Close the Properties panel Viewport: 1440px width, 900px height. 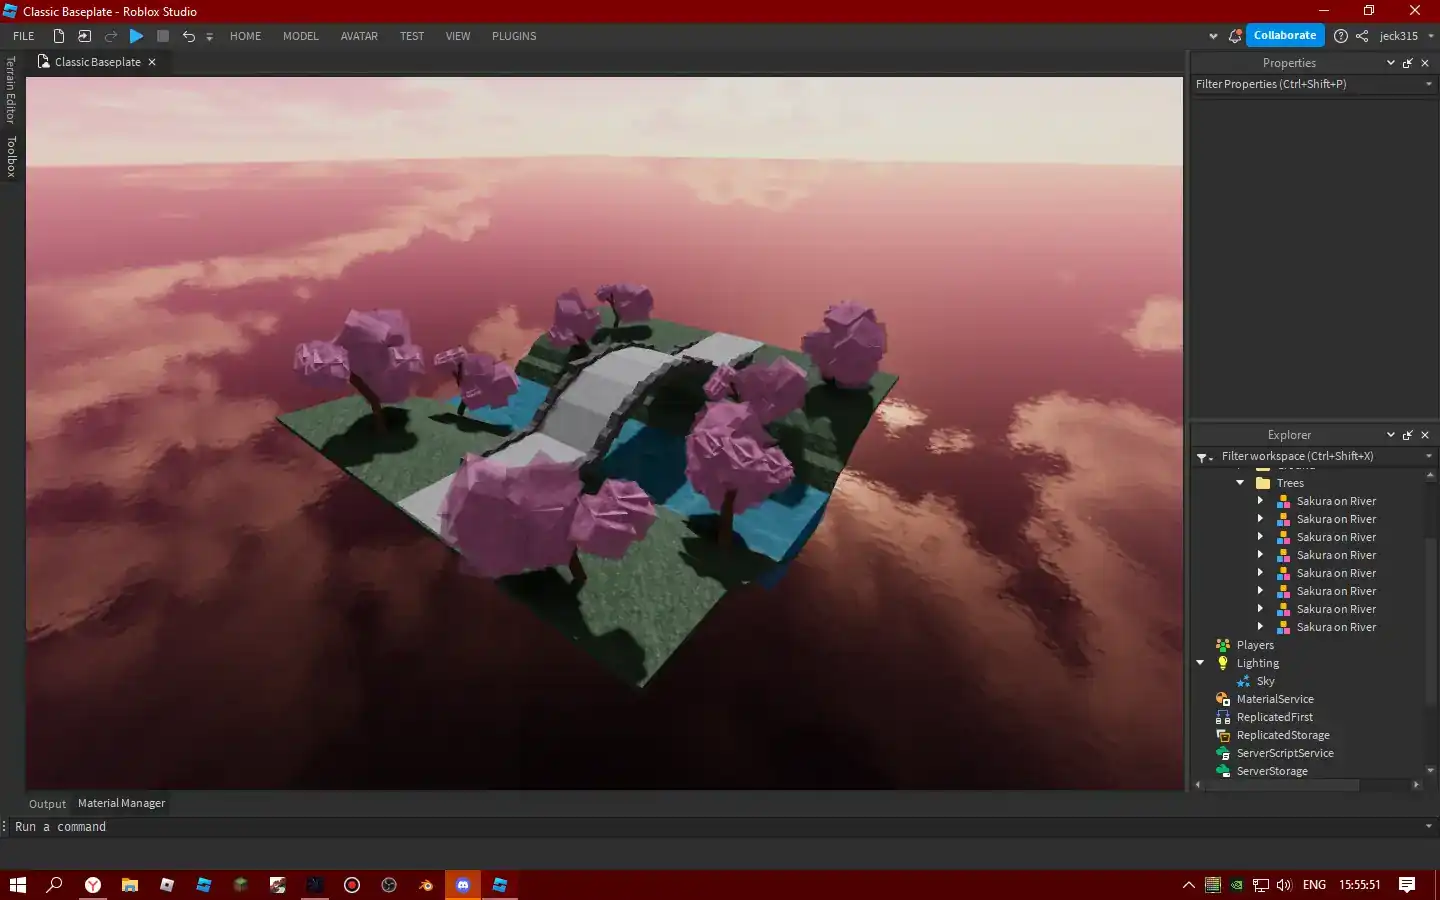click(1425, 63)
